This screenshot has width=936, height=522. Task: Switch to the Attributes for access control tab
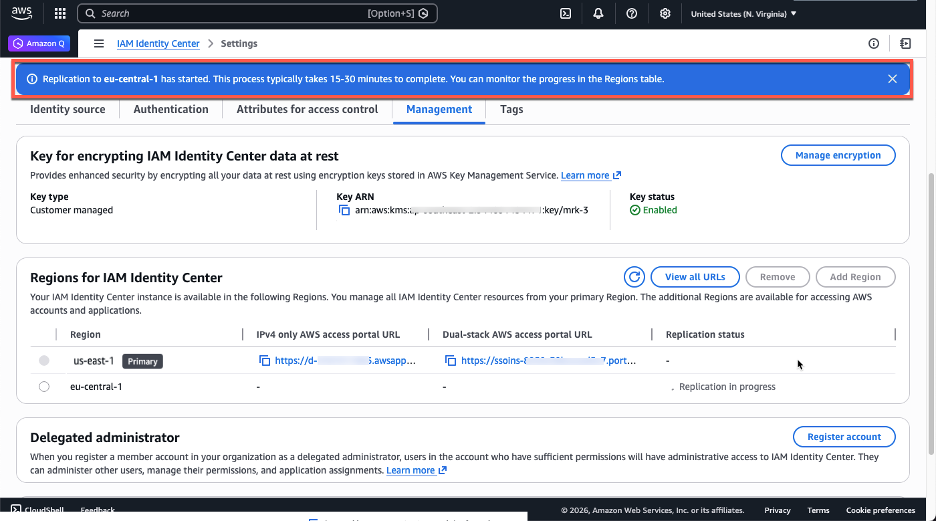click(x=307, y=110)
